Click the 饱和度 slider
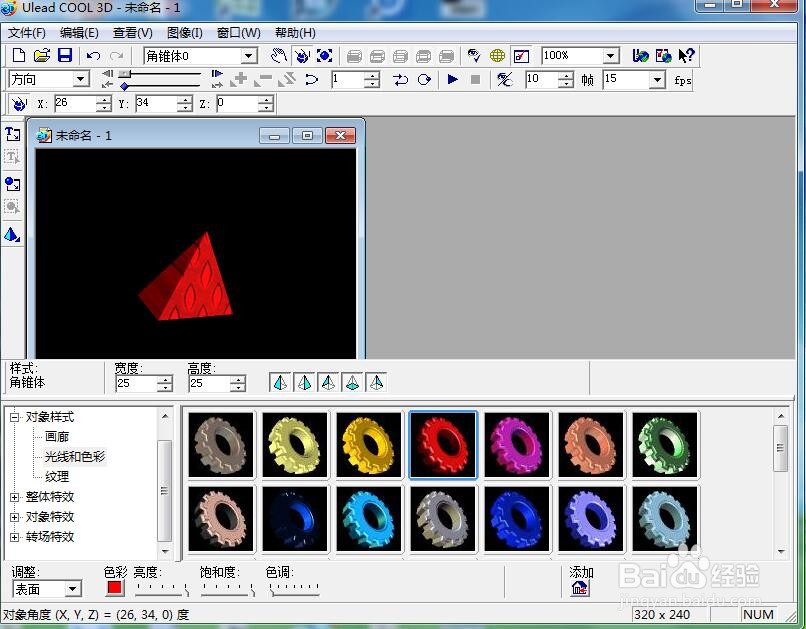This screenshot has height=629, width=806. (228, 589)
